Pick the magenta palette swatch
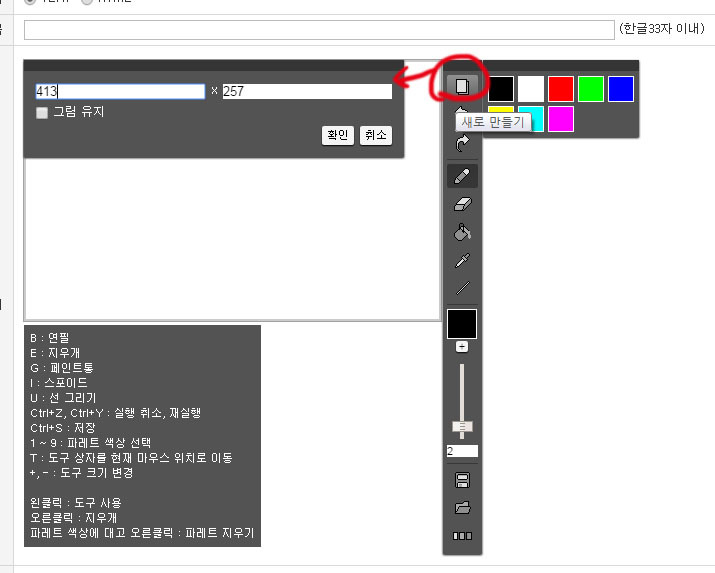 click(561, 119)
